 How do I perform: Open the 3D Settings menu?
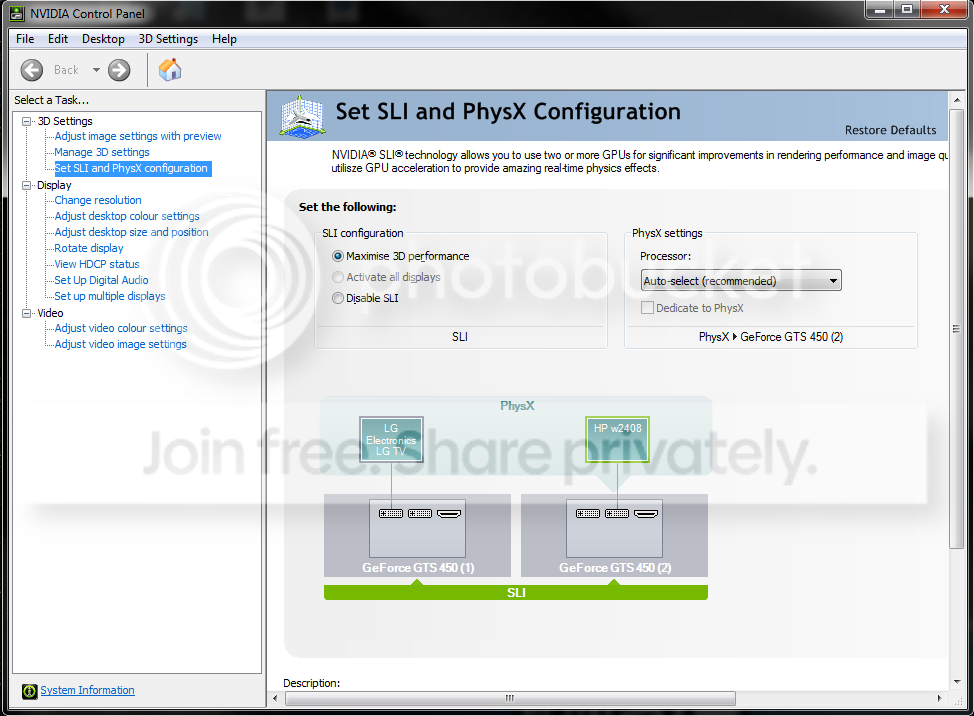[168, 39]
